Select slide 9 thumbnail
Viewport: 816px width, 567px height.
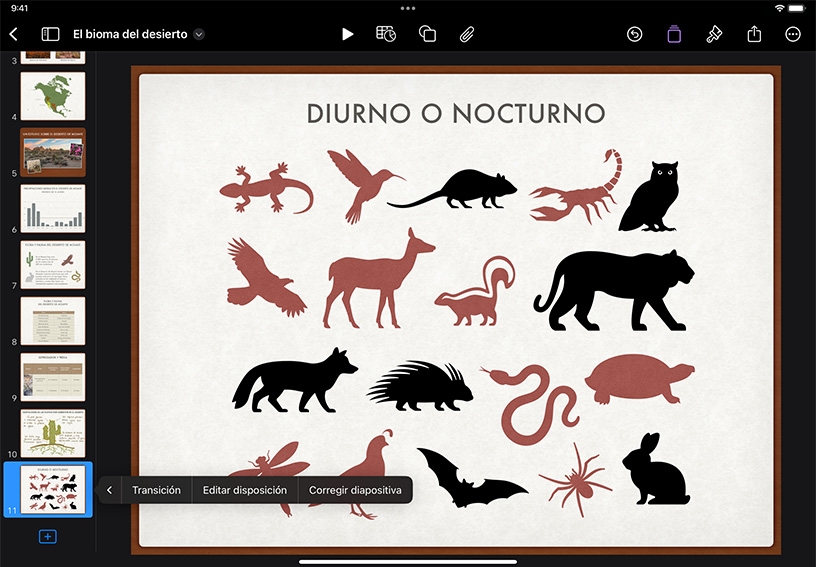(x=53, y=377)
